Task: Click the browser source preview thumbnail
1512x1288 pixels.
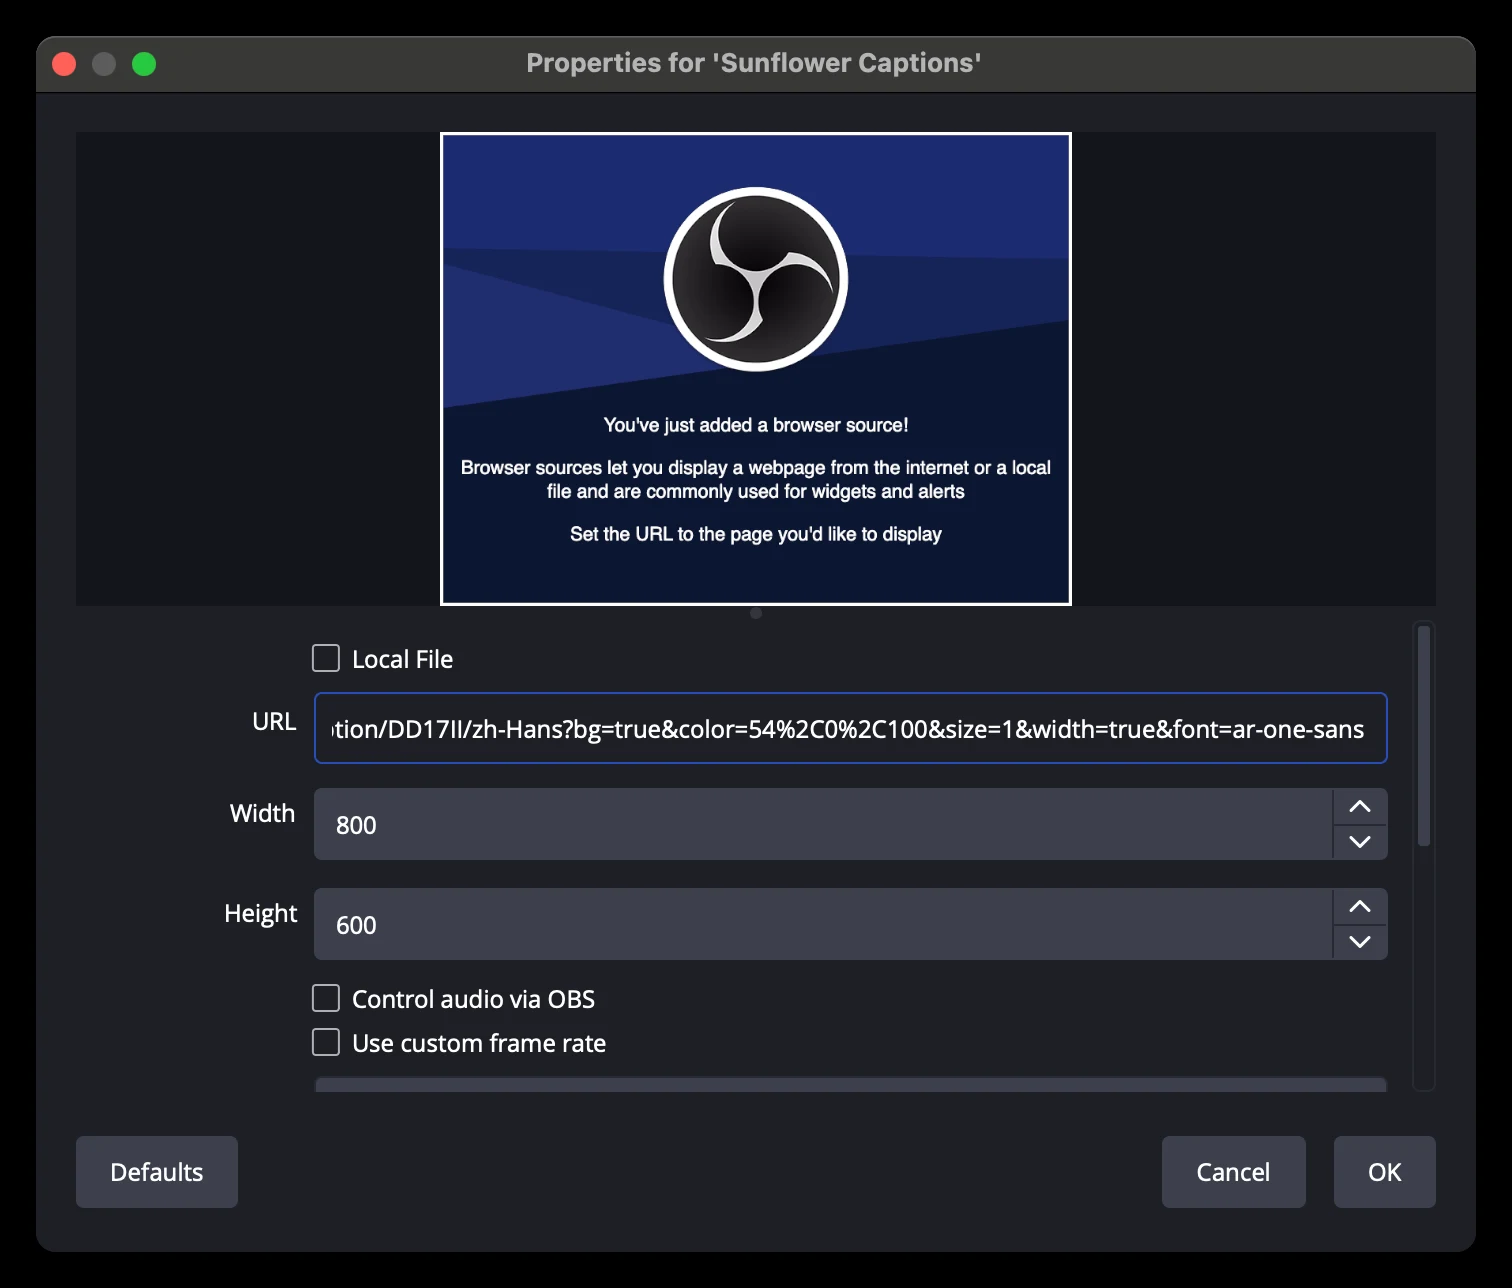Action: 756,369
